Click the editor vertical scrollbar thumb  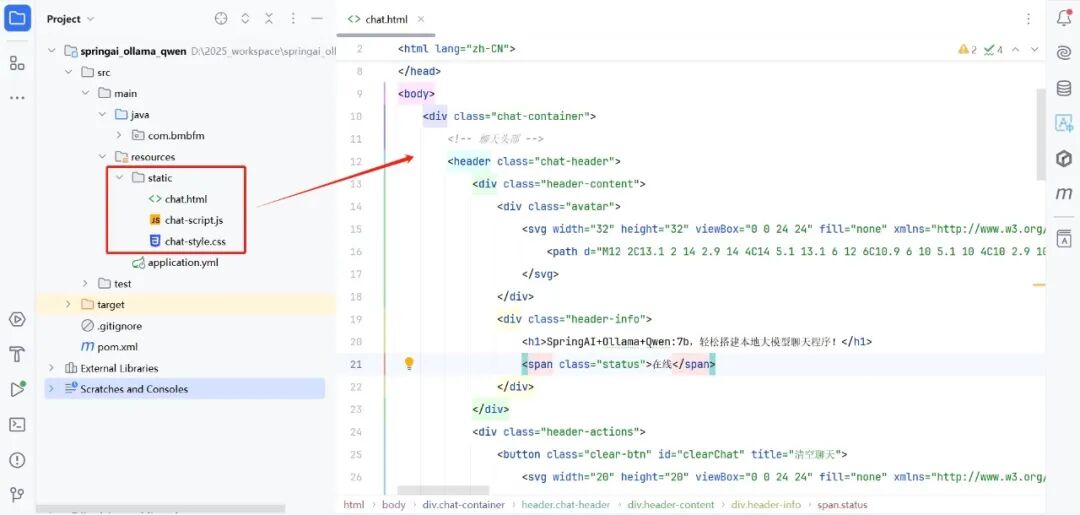click(1041, 135)
